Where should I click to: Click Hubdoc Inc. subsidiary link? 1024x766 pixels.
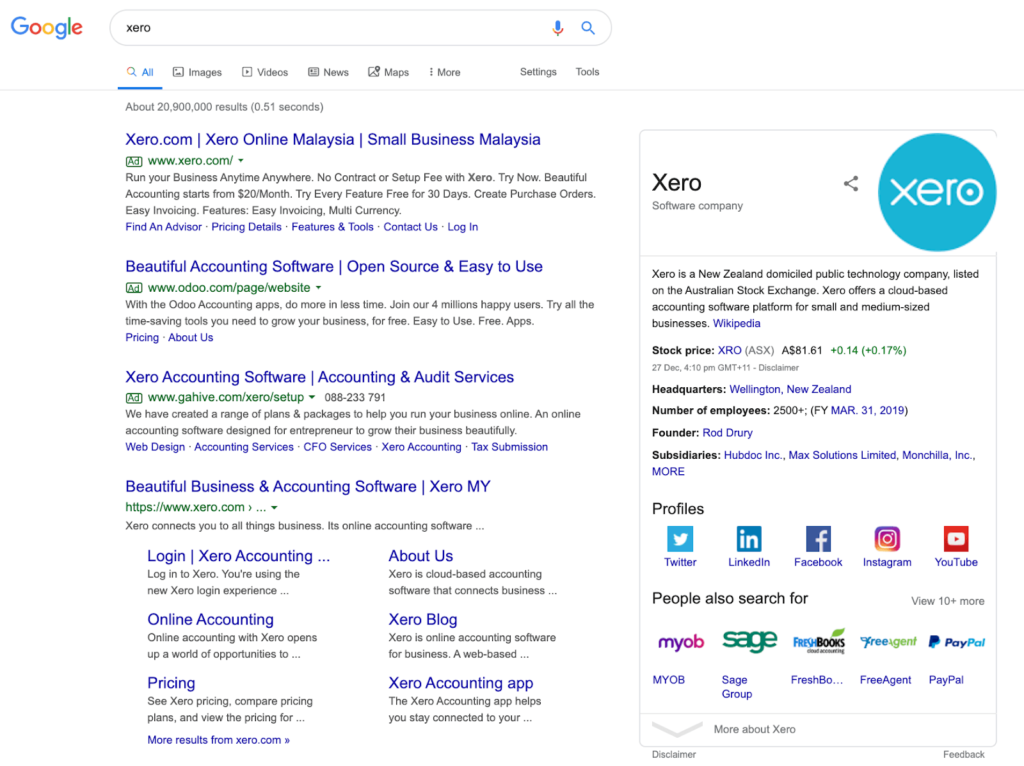(753, 455)
